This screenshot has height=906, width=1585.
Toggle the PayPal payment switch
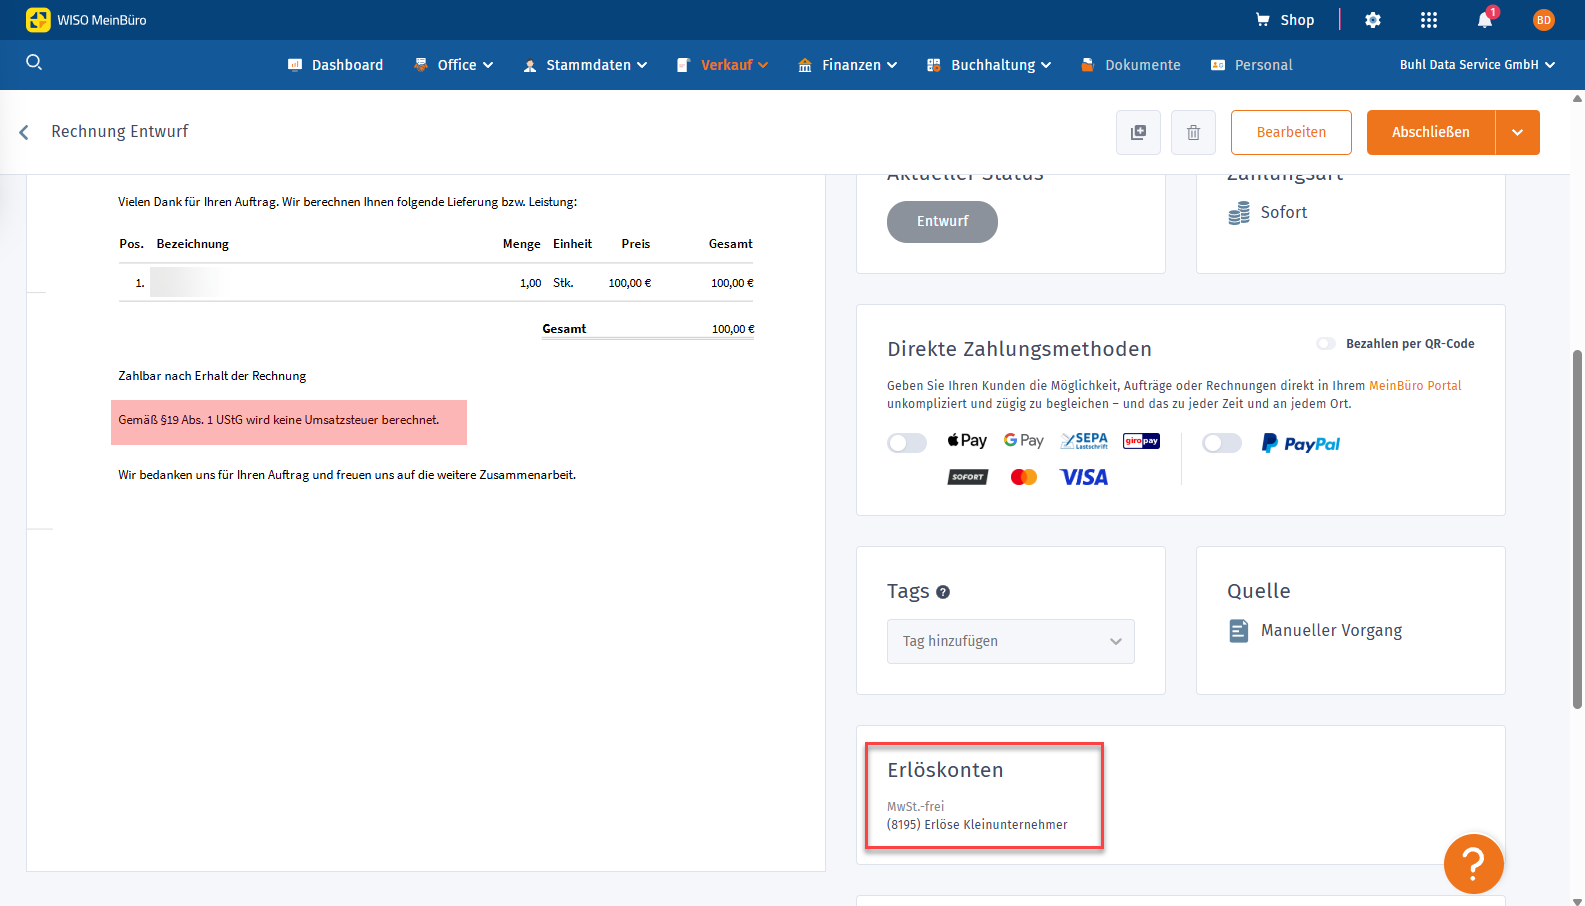click(x=1221, y=443)
